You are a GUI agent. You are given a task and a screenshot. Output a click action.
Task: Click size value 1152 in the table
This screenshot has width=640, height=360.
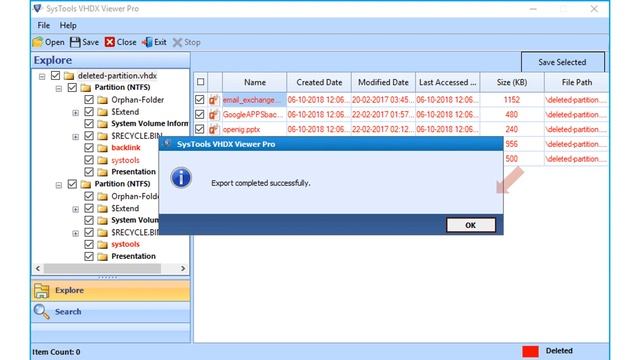click(x=512, y=100)
